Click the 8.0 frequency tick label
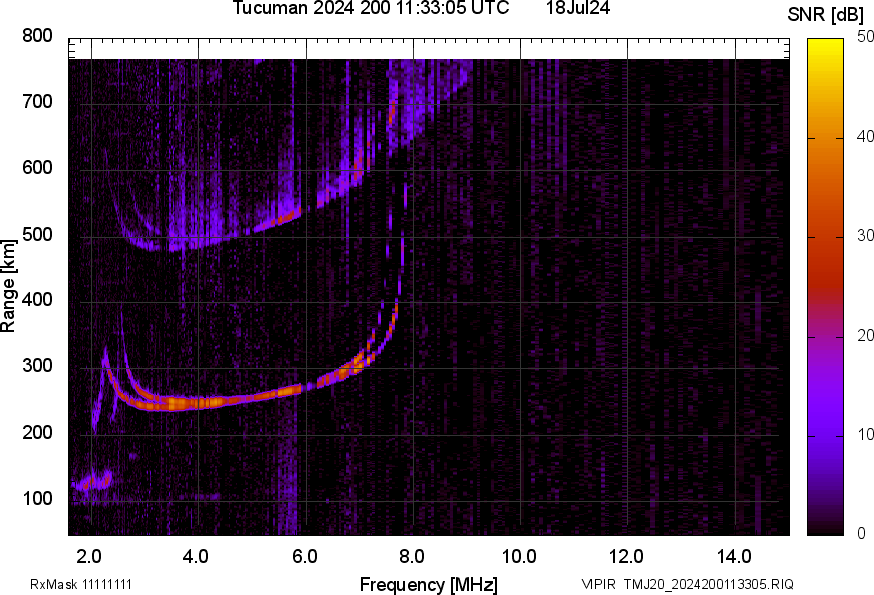The width and height of the screenshot is (874, 595). [412, 556]
